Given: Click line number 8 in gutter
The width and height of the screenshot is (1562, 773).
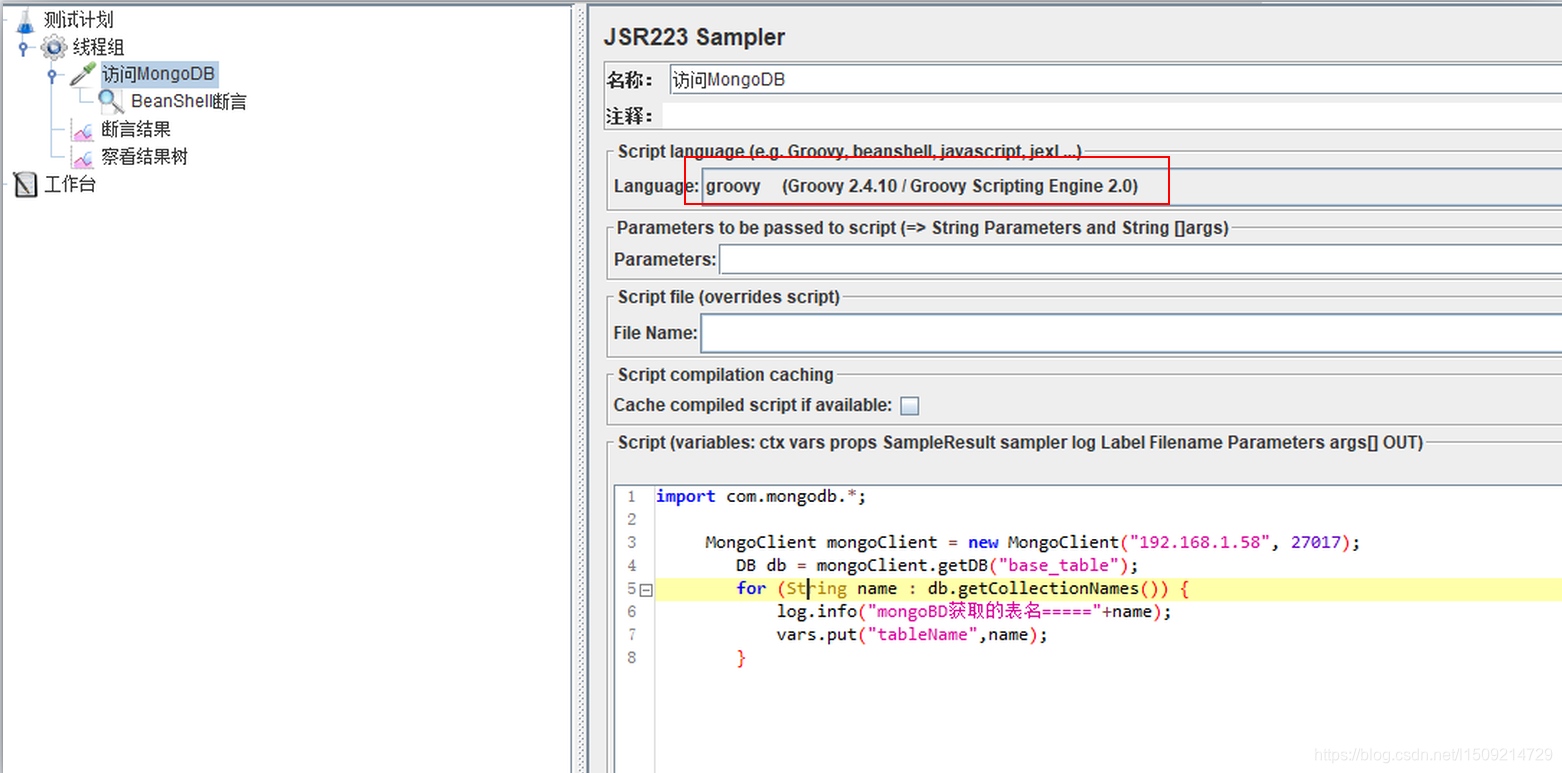Looking at the screenshot, I should tap(631, 657).
